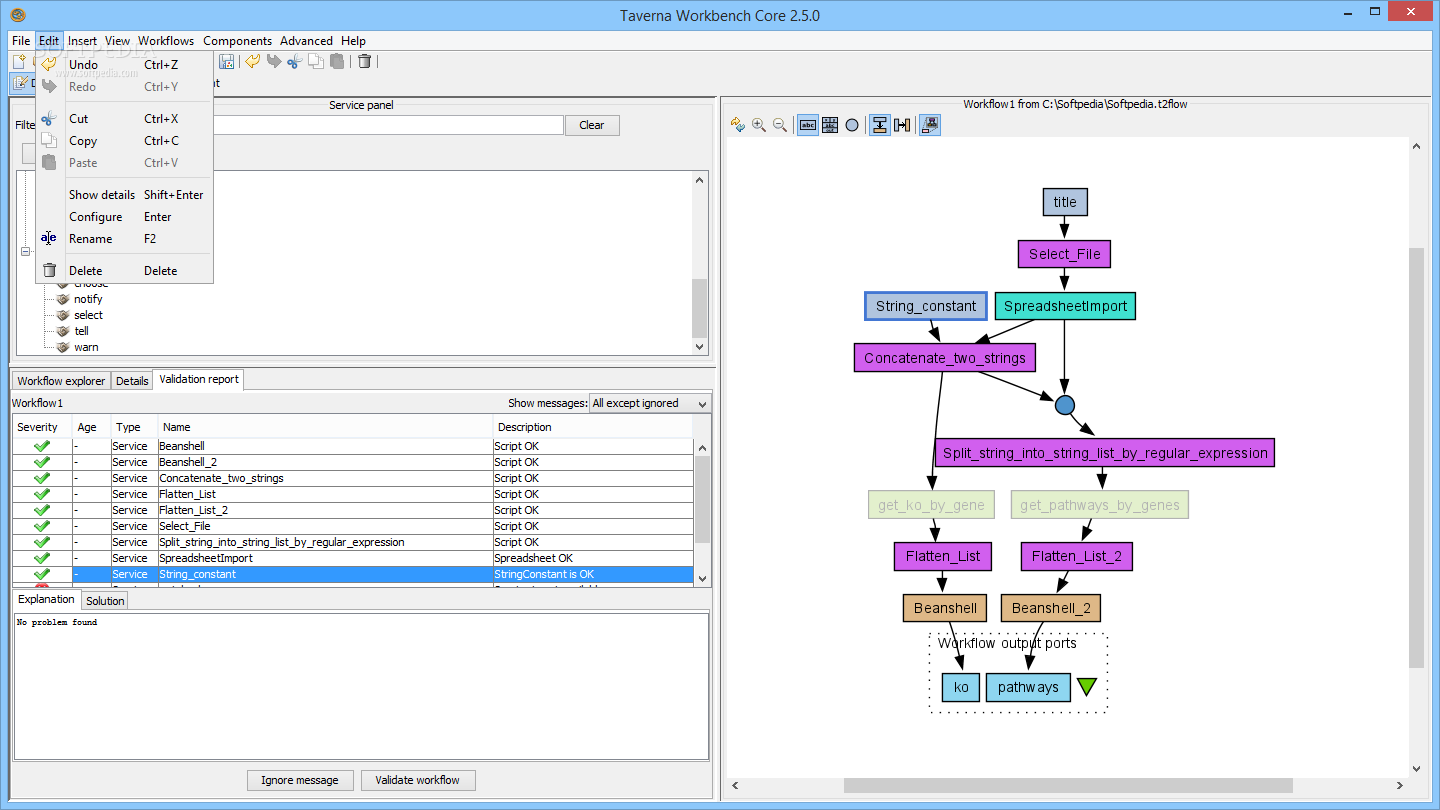
Task: Click the service panel scrollbar's down arrow
Action: 700,346
